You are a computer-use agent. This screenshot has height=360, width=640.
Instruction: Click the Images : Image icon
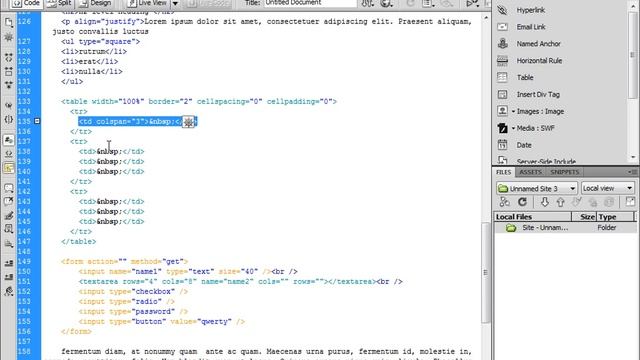point(502,111)
